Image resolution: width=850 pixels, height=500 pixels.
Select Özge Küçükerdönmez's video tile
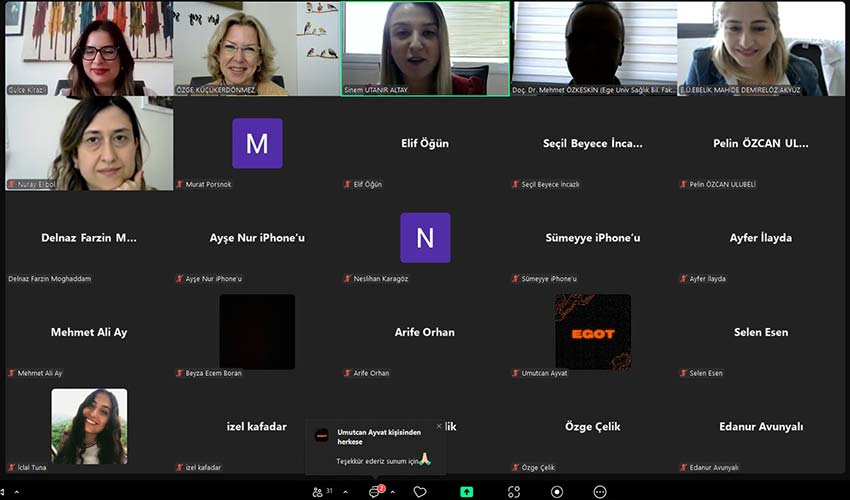[257, 49]
